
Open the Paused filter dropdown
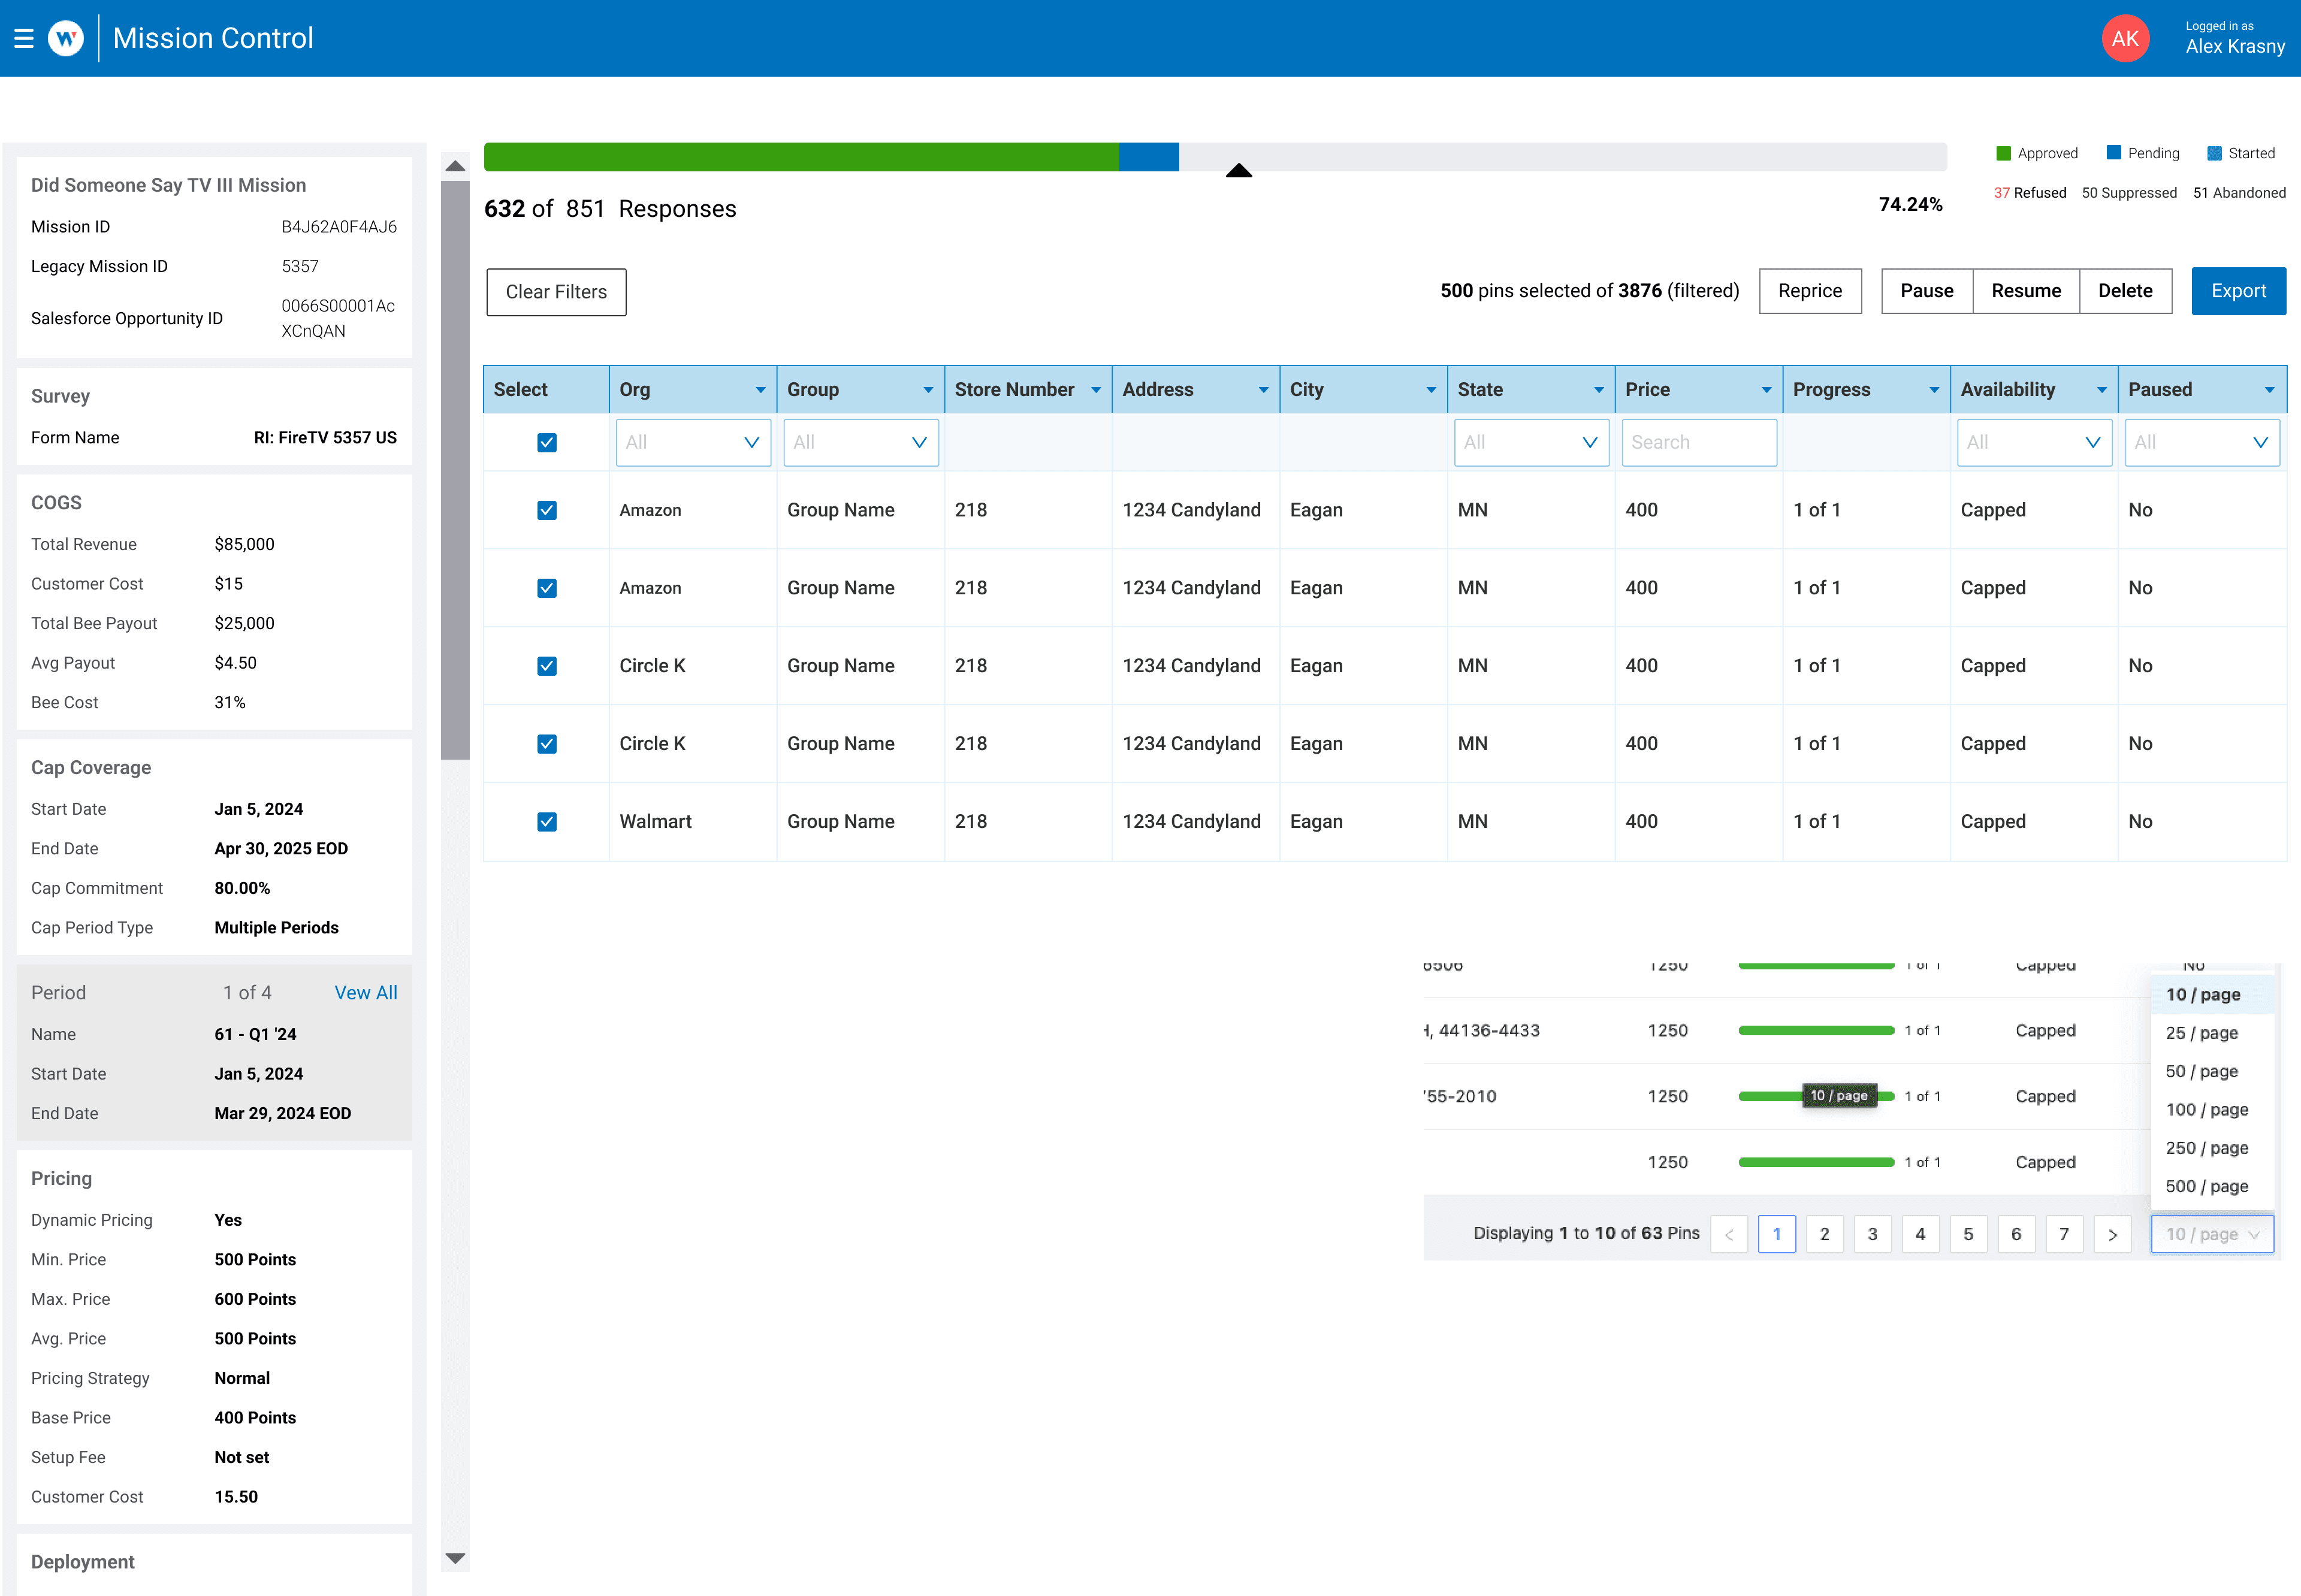[x=2202, y=442]
